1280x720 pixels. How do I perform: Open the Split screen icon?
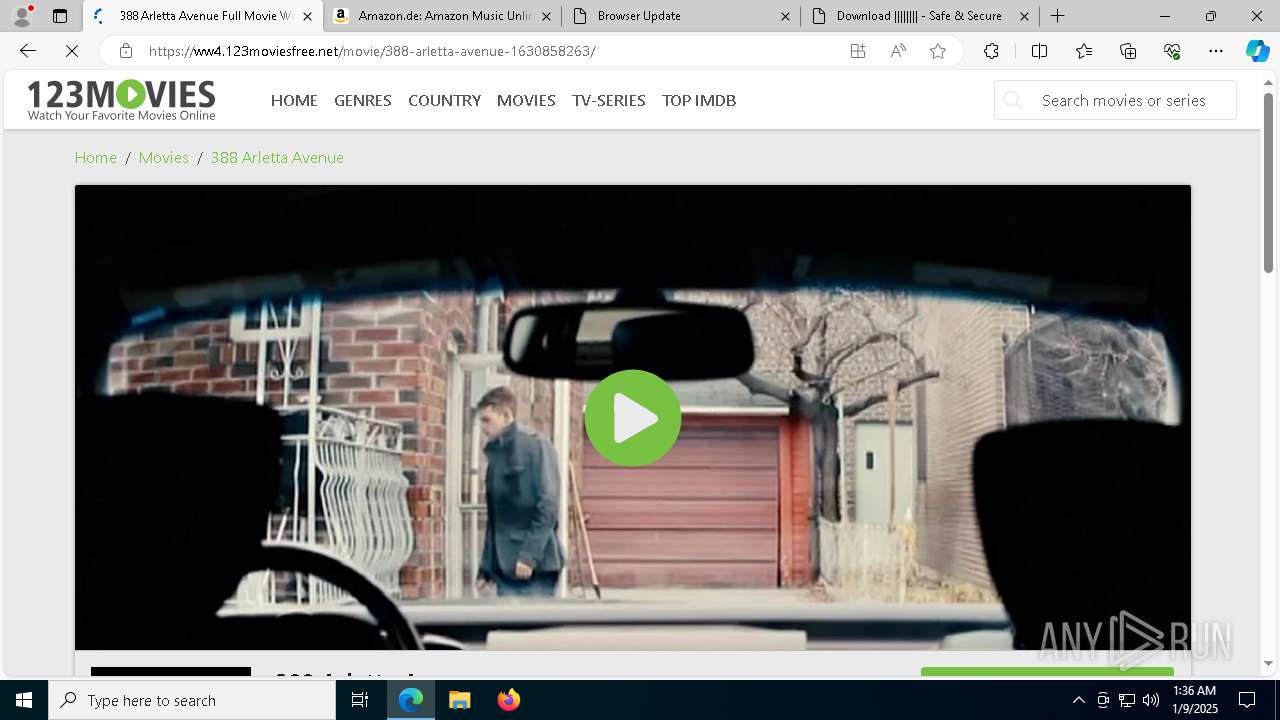click(1039, 51)
